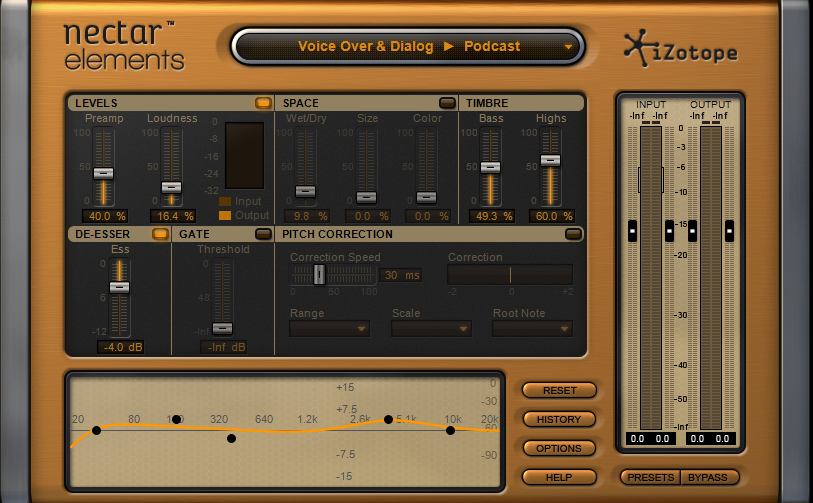813x503 pixels.
Task: Click the Voice Over & Dialog preset name
Action: coord(366,46)
